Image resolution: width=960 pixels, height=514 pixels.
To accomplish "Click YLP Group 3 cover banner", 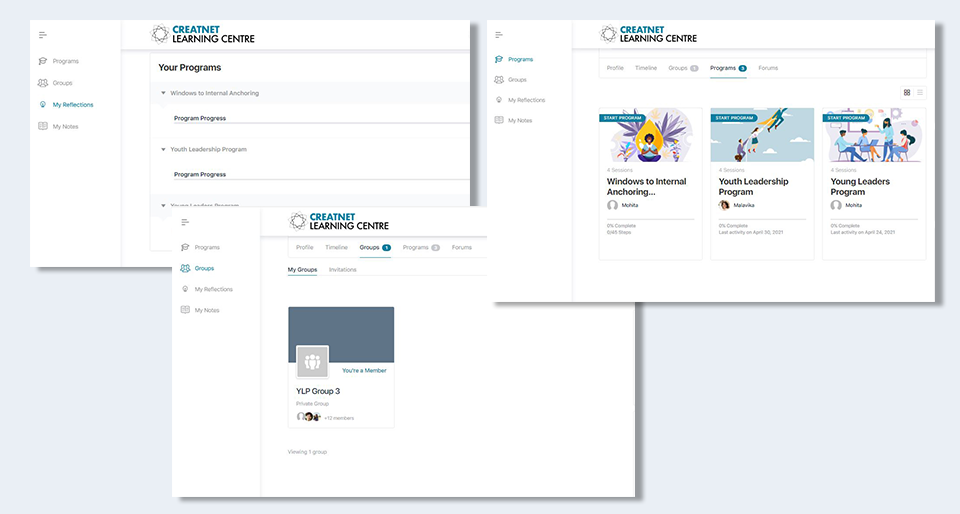I will [x=341, y=334].
